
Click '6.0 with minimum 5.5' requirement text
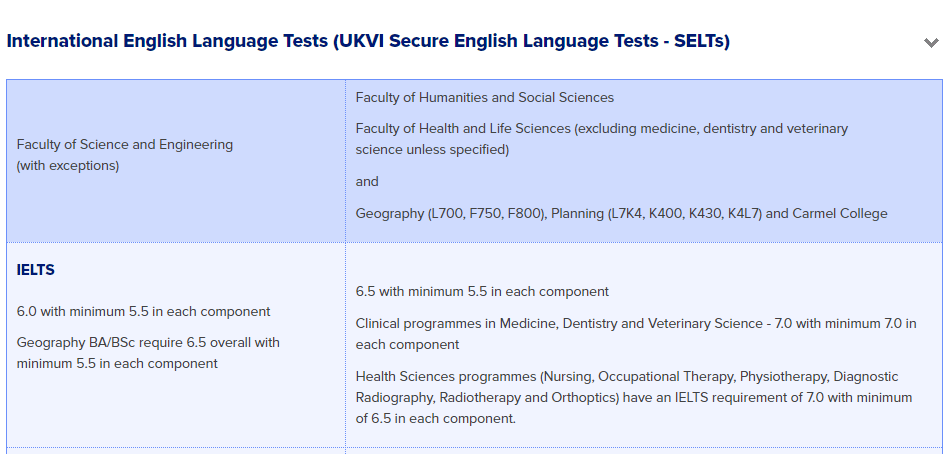click(x=143, y=312)
